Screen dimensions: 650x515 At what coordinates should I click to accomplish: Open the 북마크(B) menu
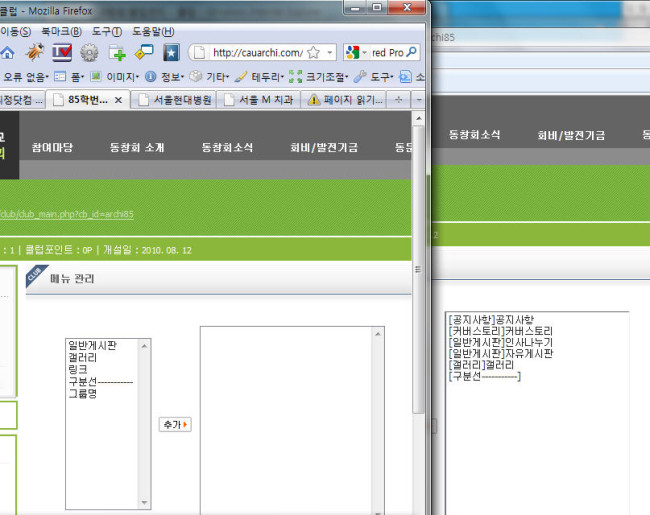pos(61,32)
